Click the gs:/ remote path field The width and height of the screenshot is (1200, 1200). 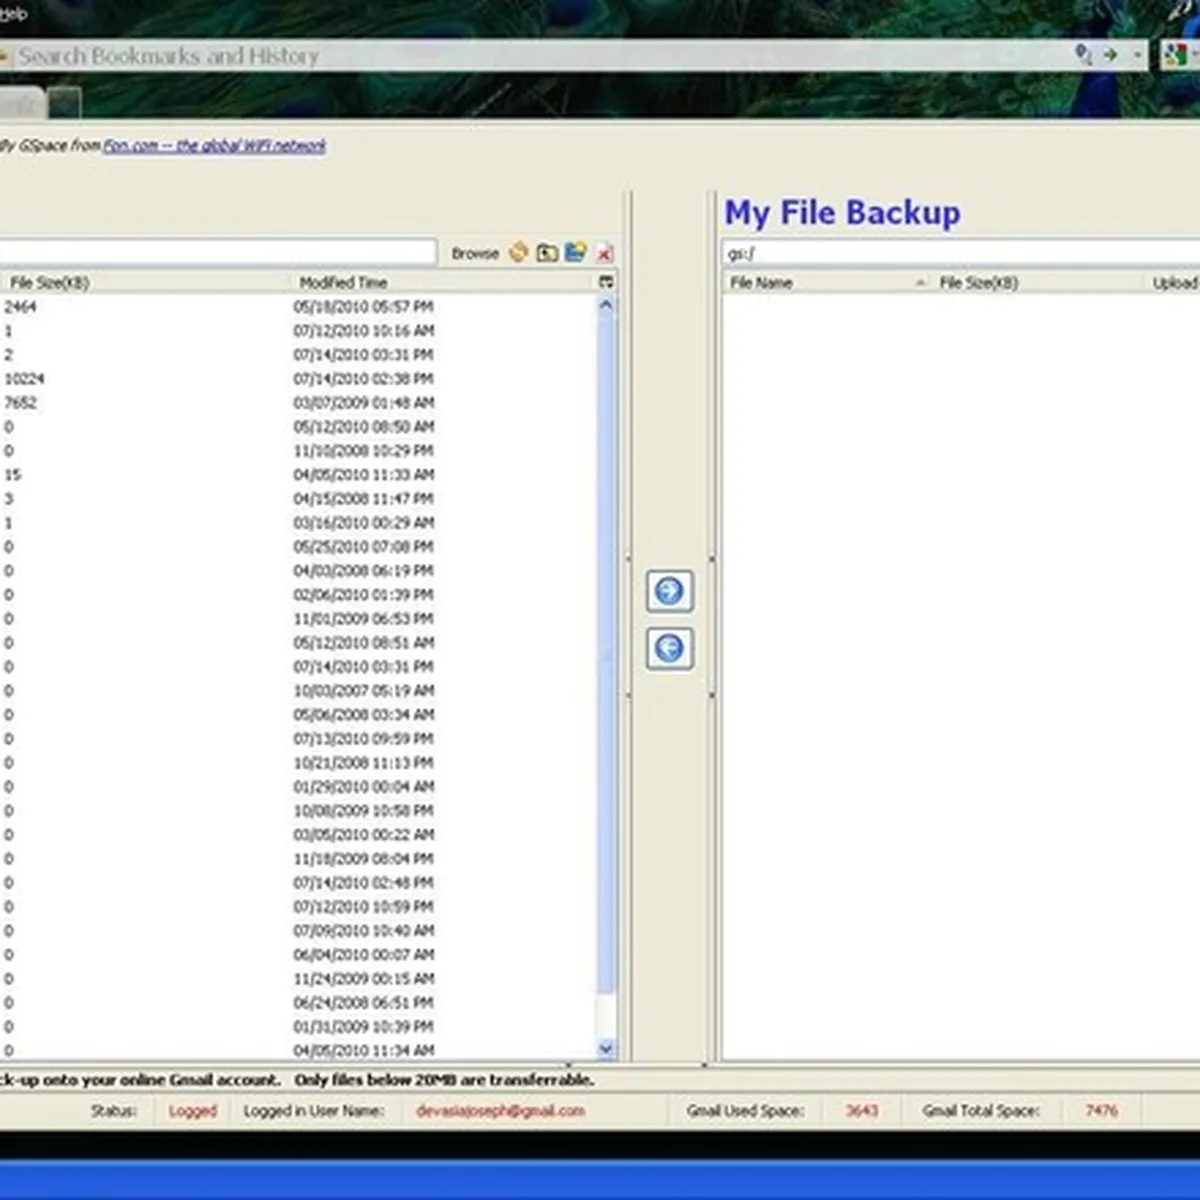pyautogui.click(x=960, y=253)
